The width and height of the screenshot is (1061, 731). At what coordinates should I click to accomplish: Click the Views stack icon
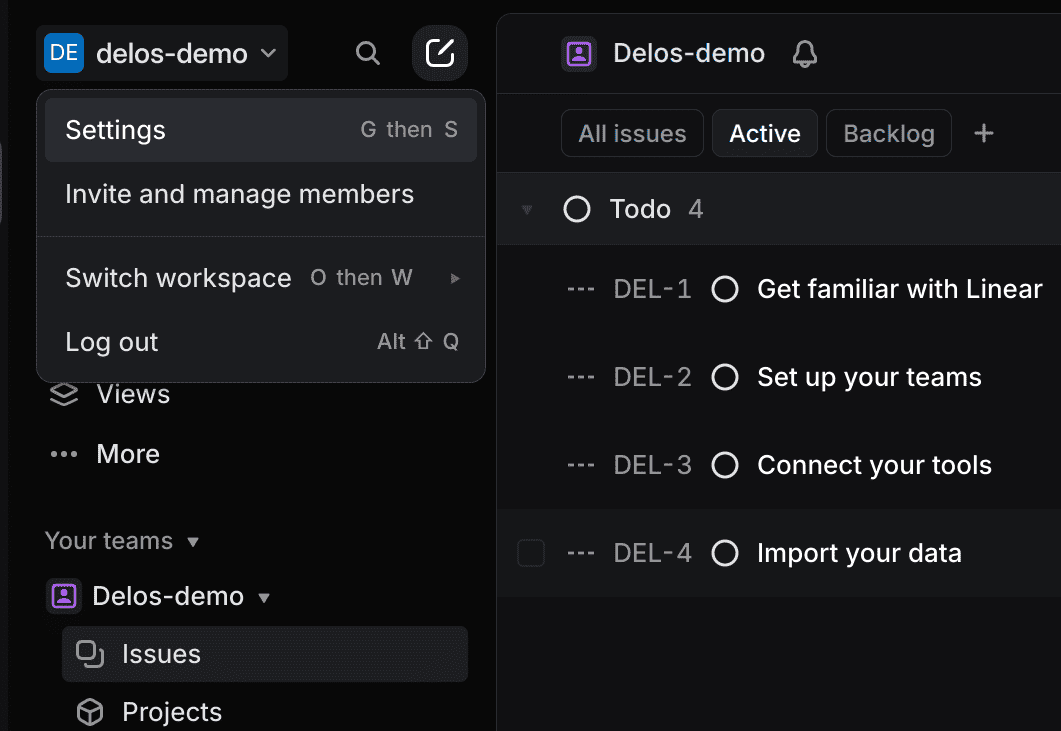64,394
